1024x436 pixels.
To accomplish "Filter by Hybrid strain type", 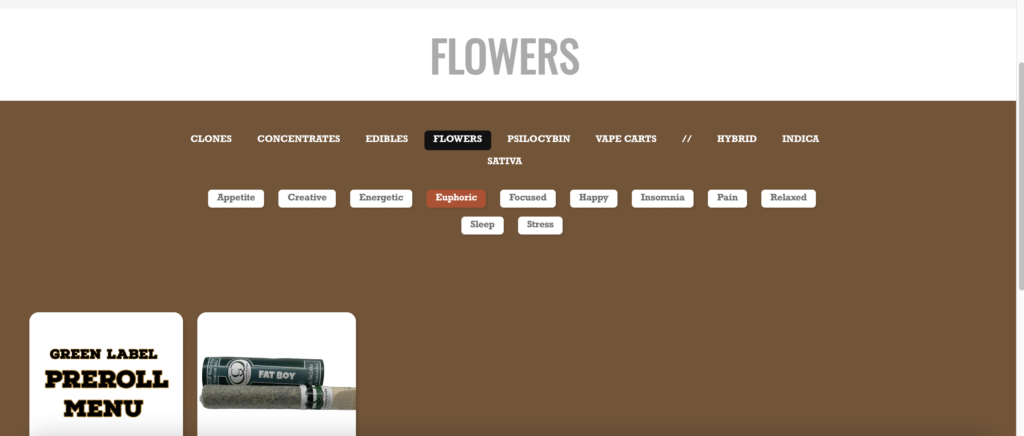I will pyautogui.click(x=736, y=139).
